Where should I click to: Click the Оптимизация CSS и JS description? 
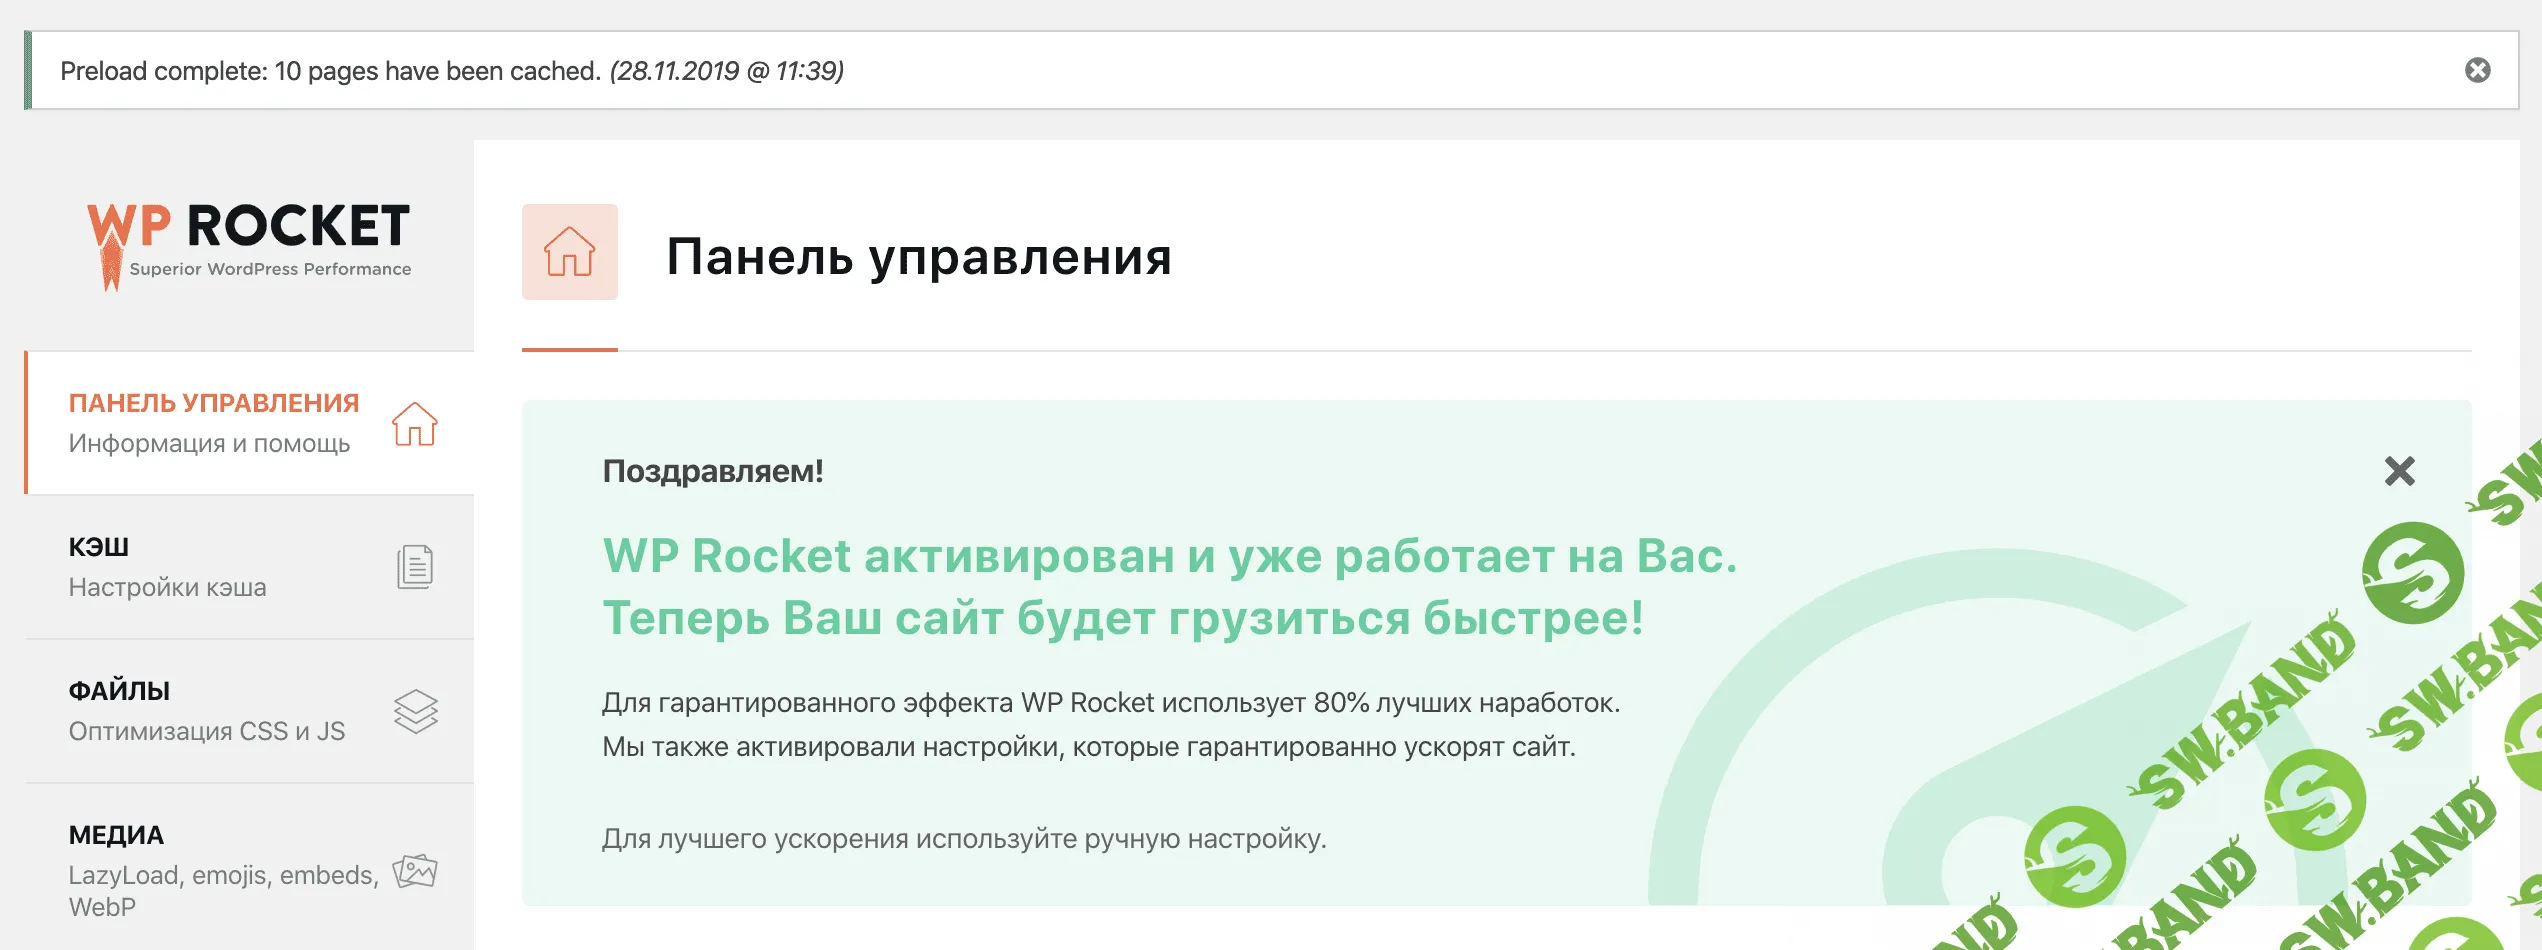(x=206, y=731)
